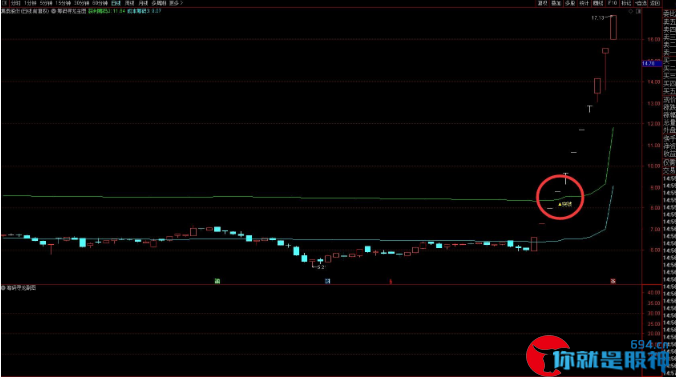Image resolution: width=676 pixels, height=379 pixels.
Task: Click the 统计 statistics toolbar button
Action: tap(584, 3)
